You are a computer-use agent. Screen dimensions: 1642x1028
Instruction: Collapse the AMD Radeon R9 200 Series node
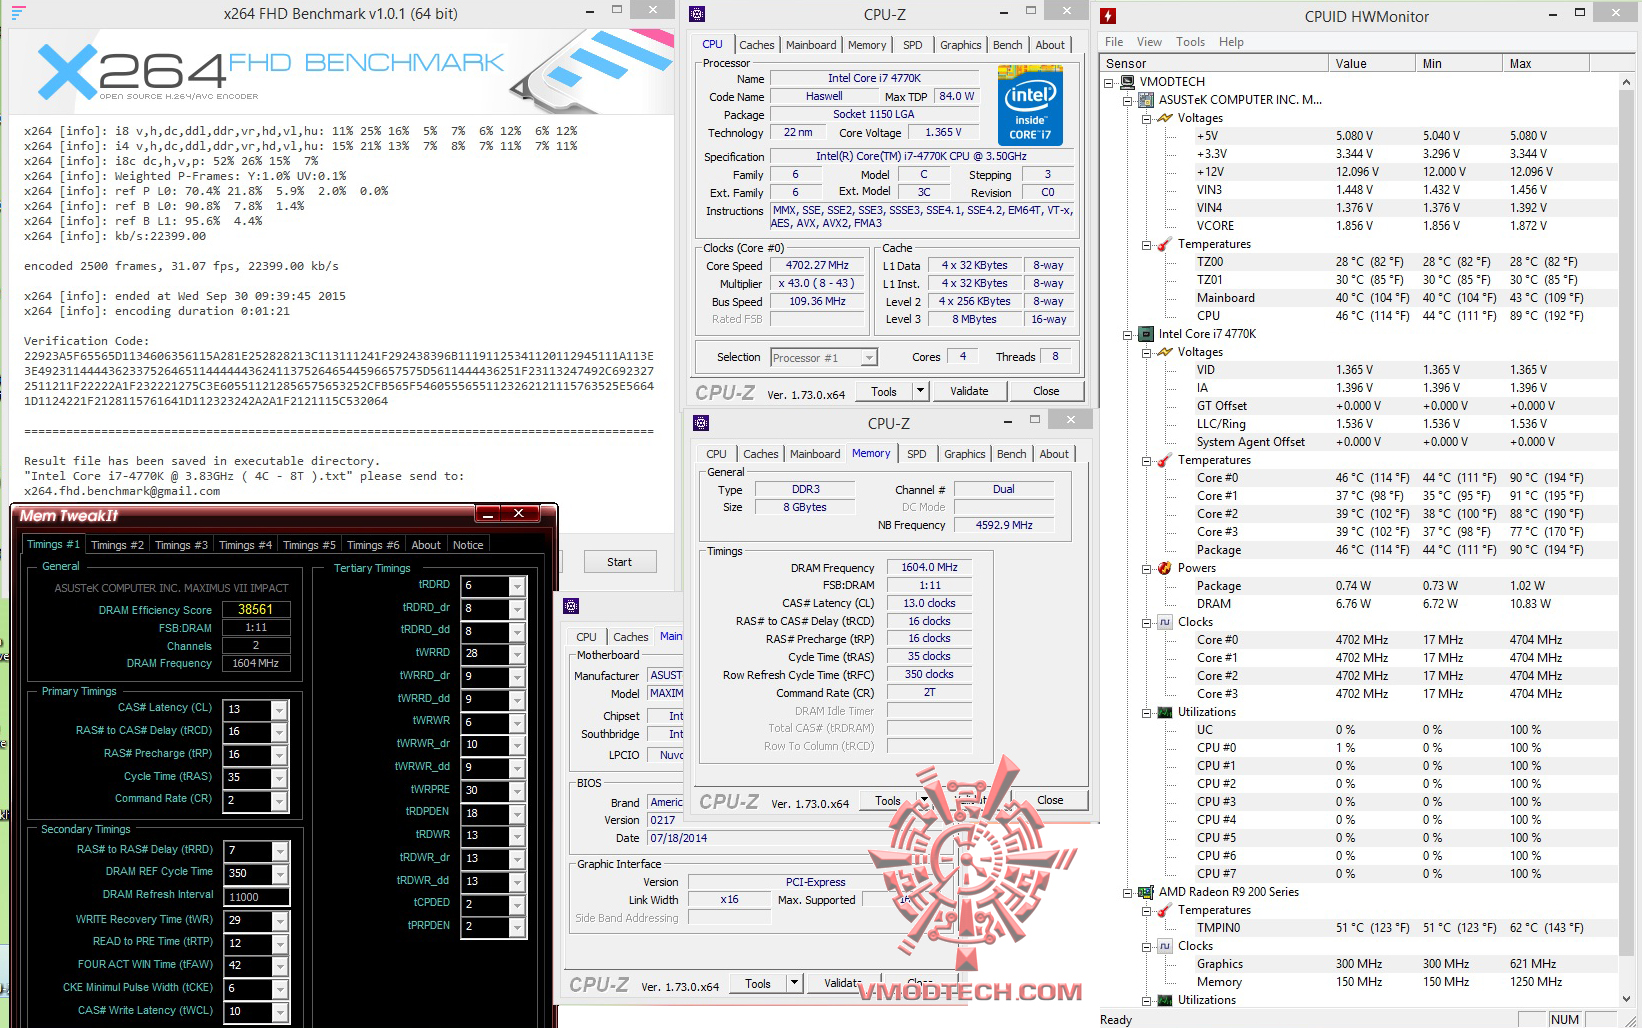(1127, 893)
